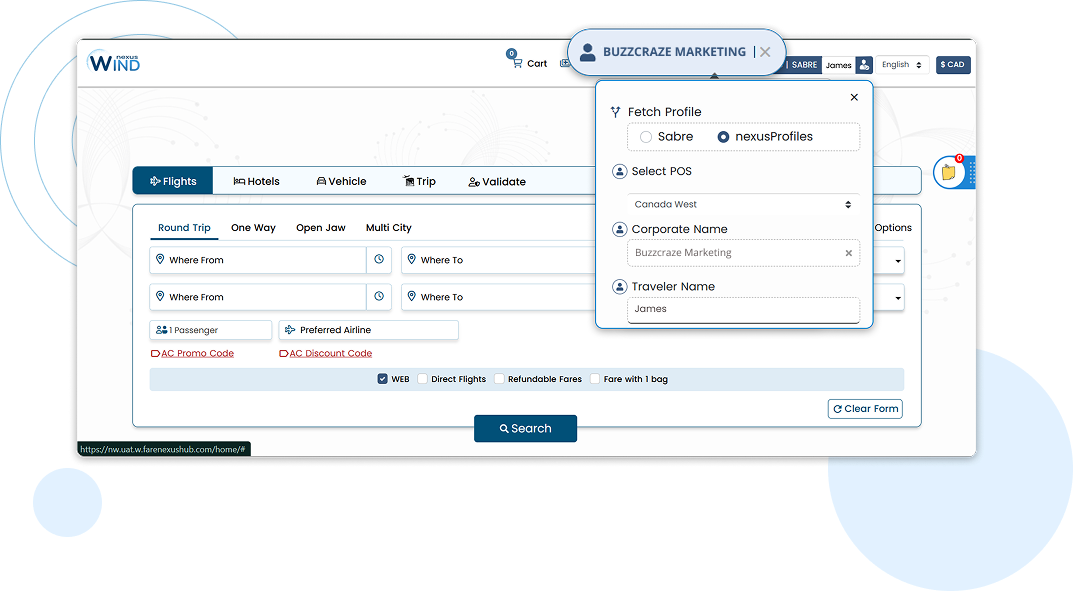Click the Buzzcraze Marketing person icon
This screenshot has width=1073, height=591.
(587, 52)
